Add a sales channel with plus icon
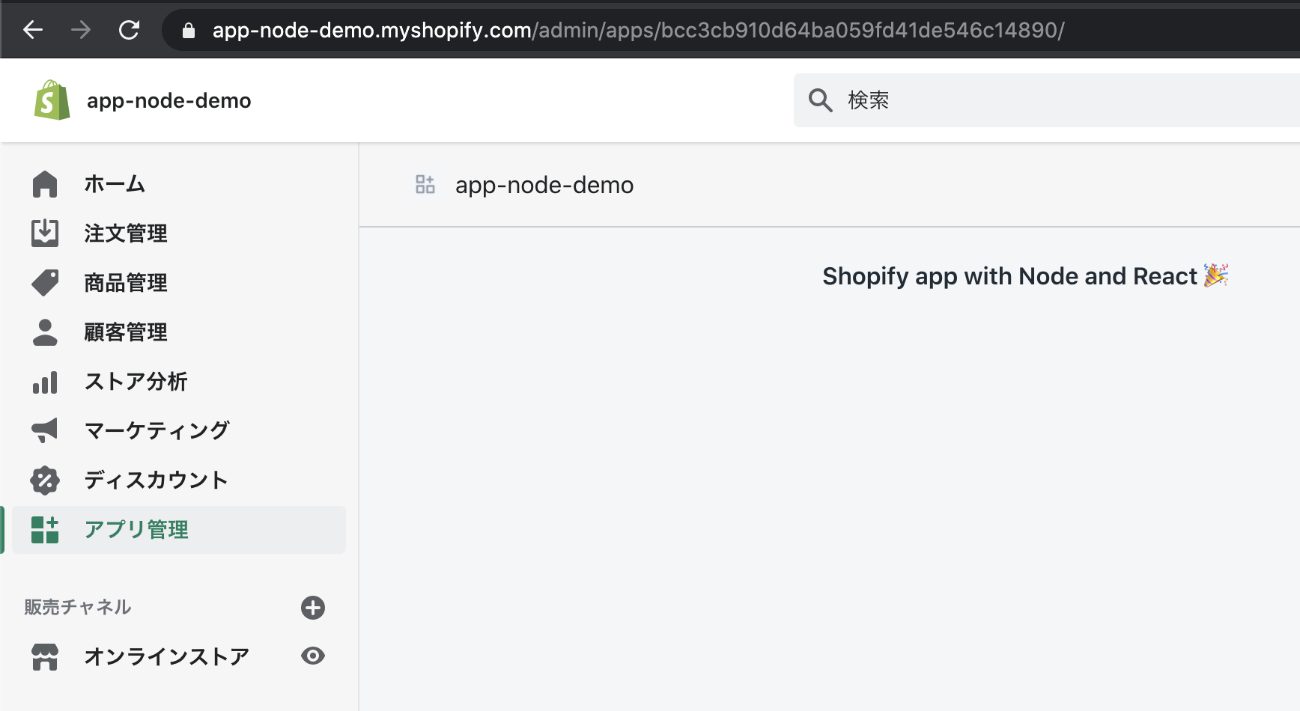 click(313, 607)
